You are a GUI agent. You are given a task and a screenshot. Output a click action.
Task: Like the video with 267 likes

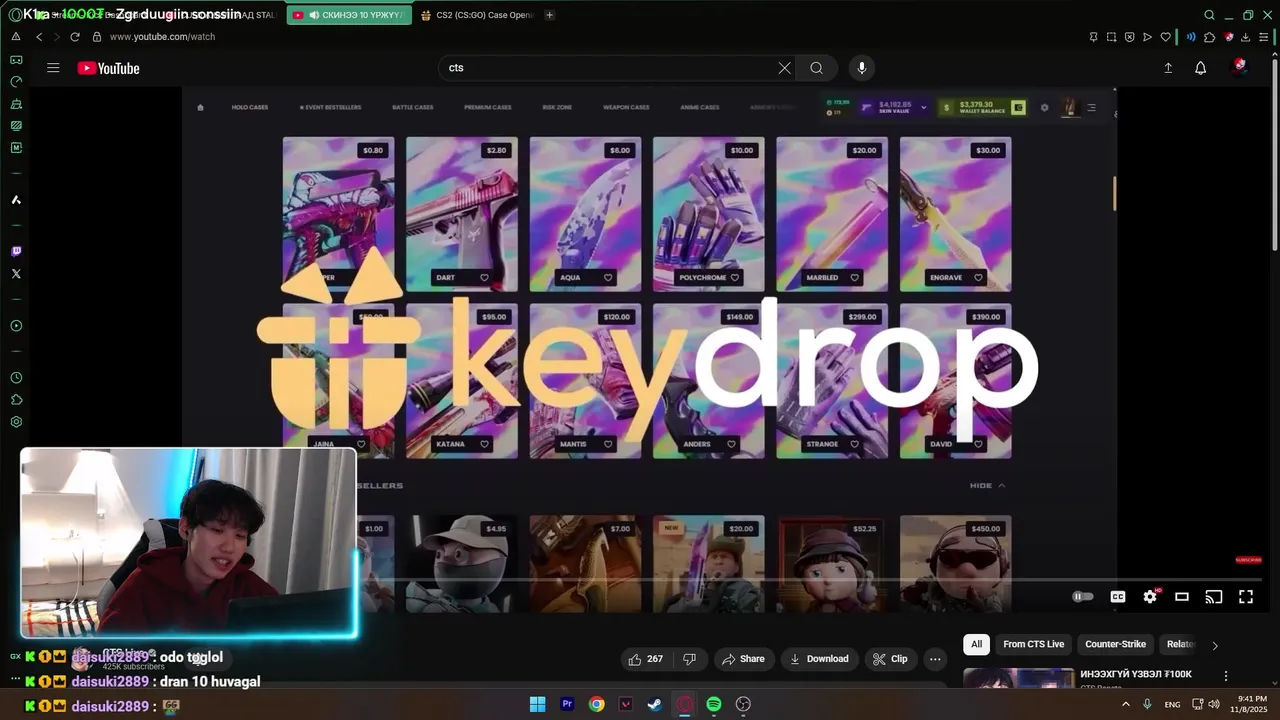(645, 659)
